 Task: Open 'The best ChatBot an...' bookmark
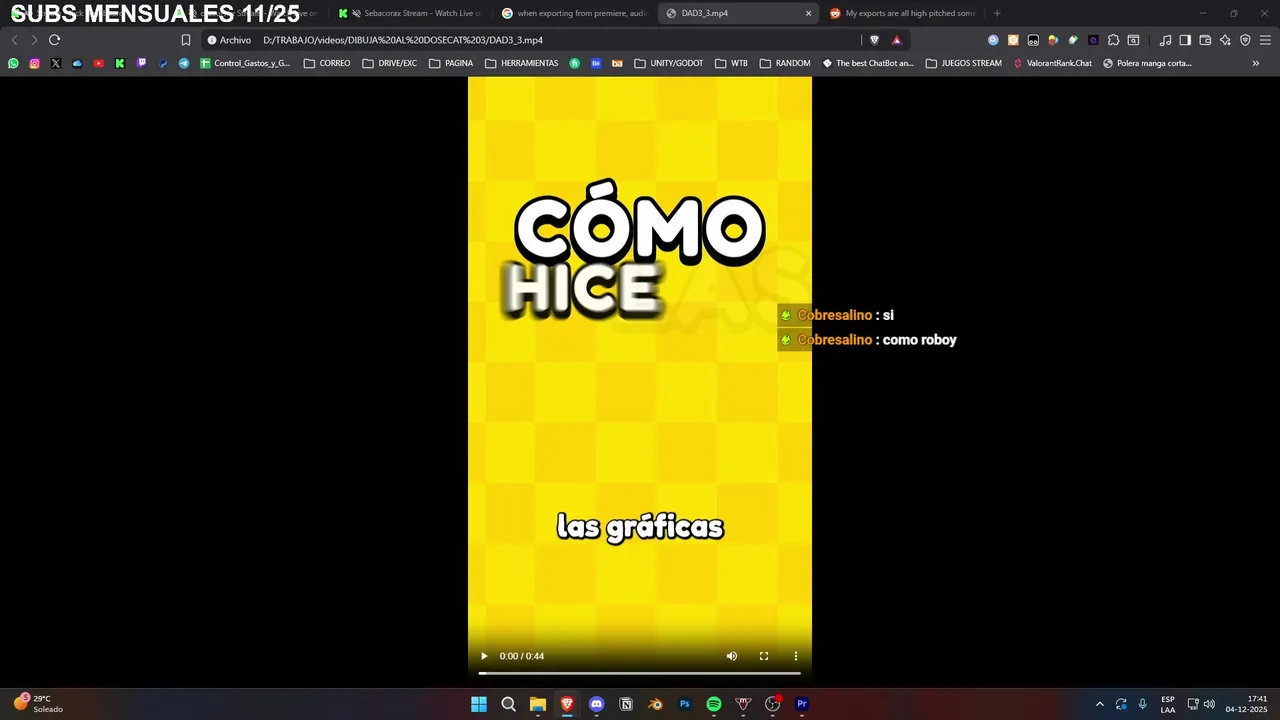click(x=868, y=63)
